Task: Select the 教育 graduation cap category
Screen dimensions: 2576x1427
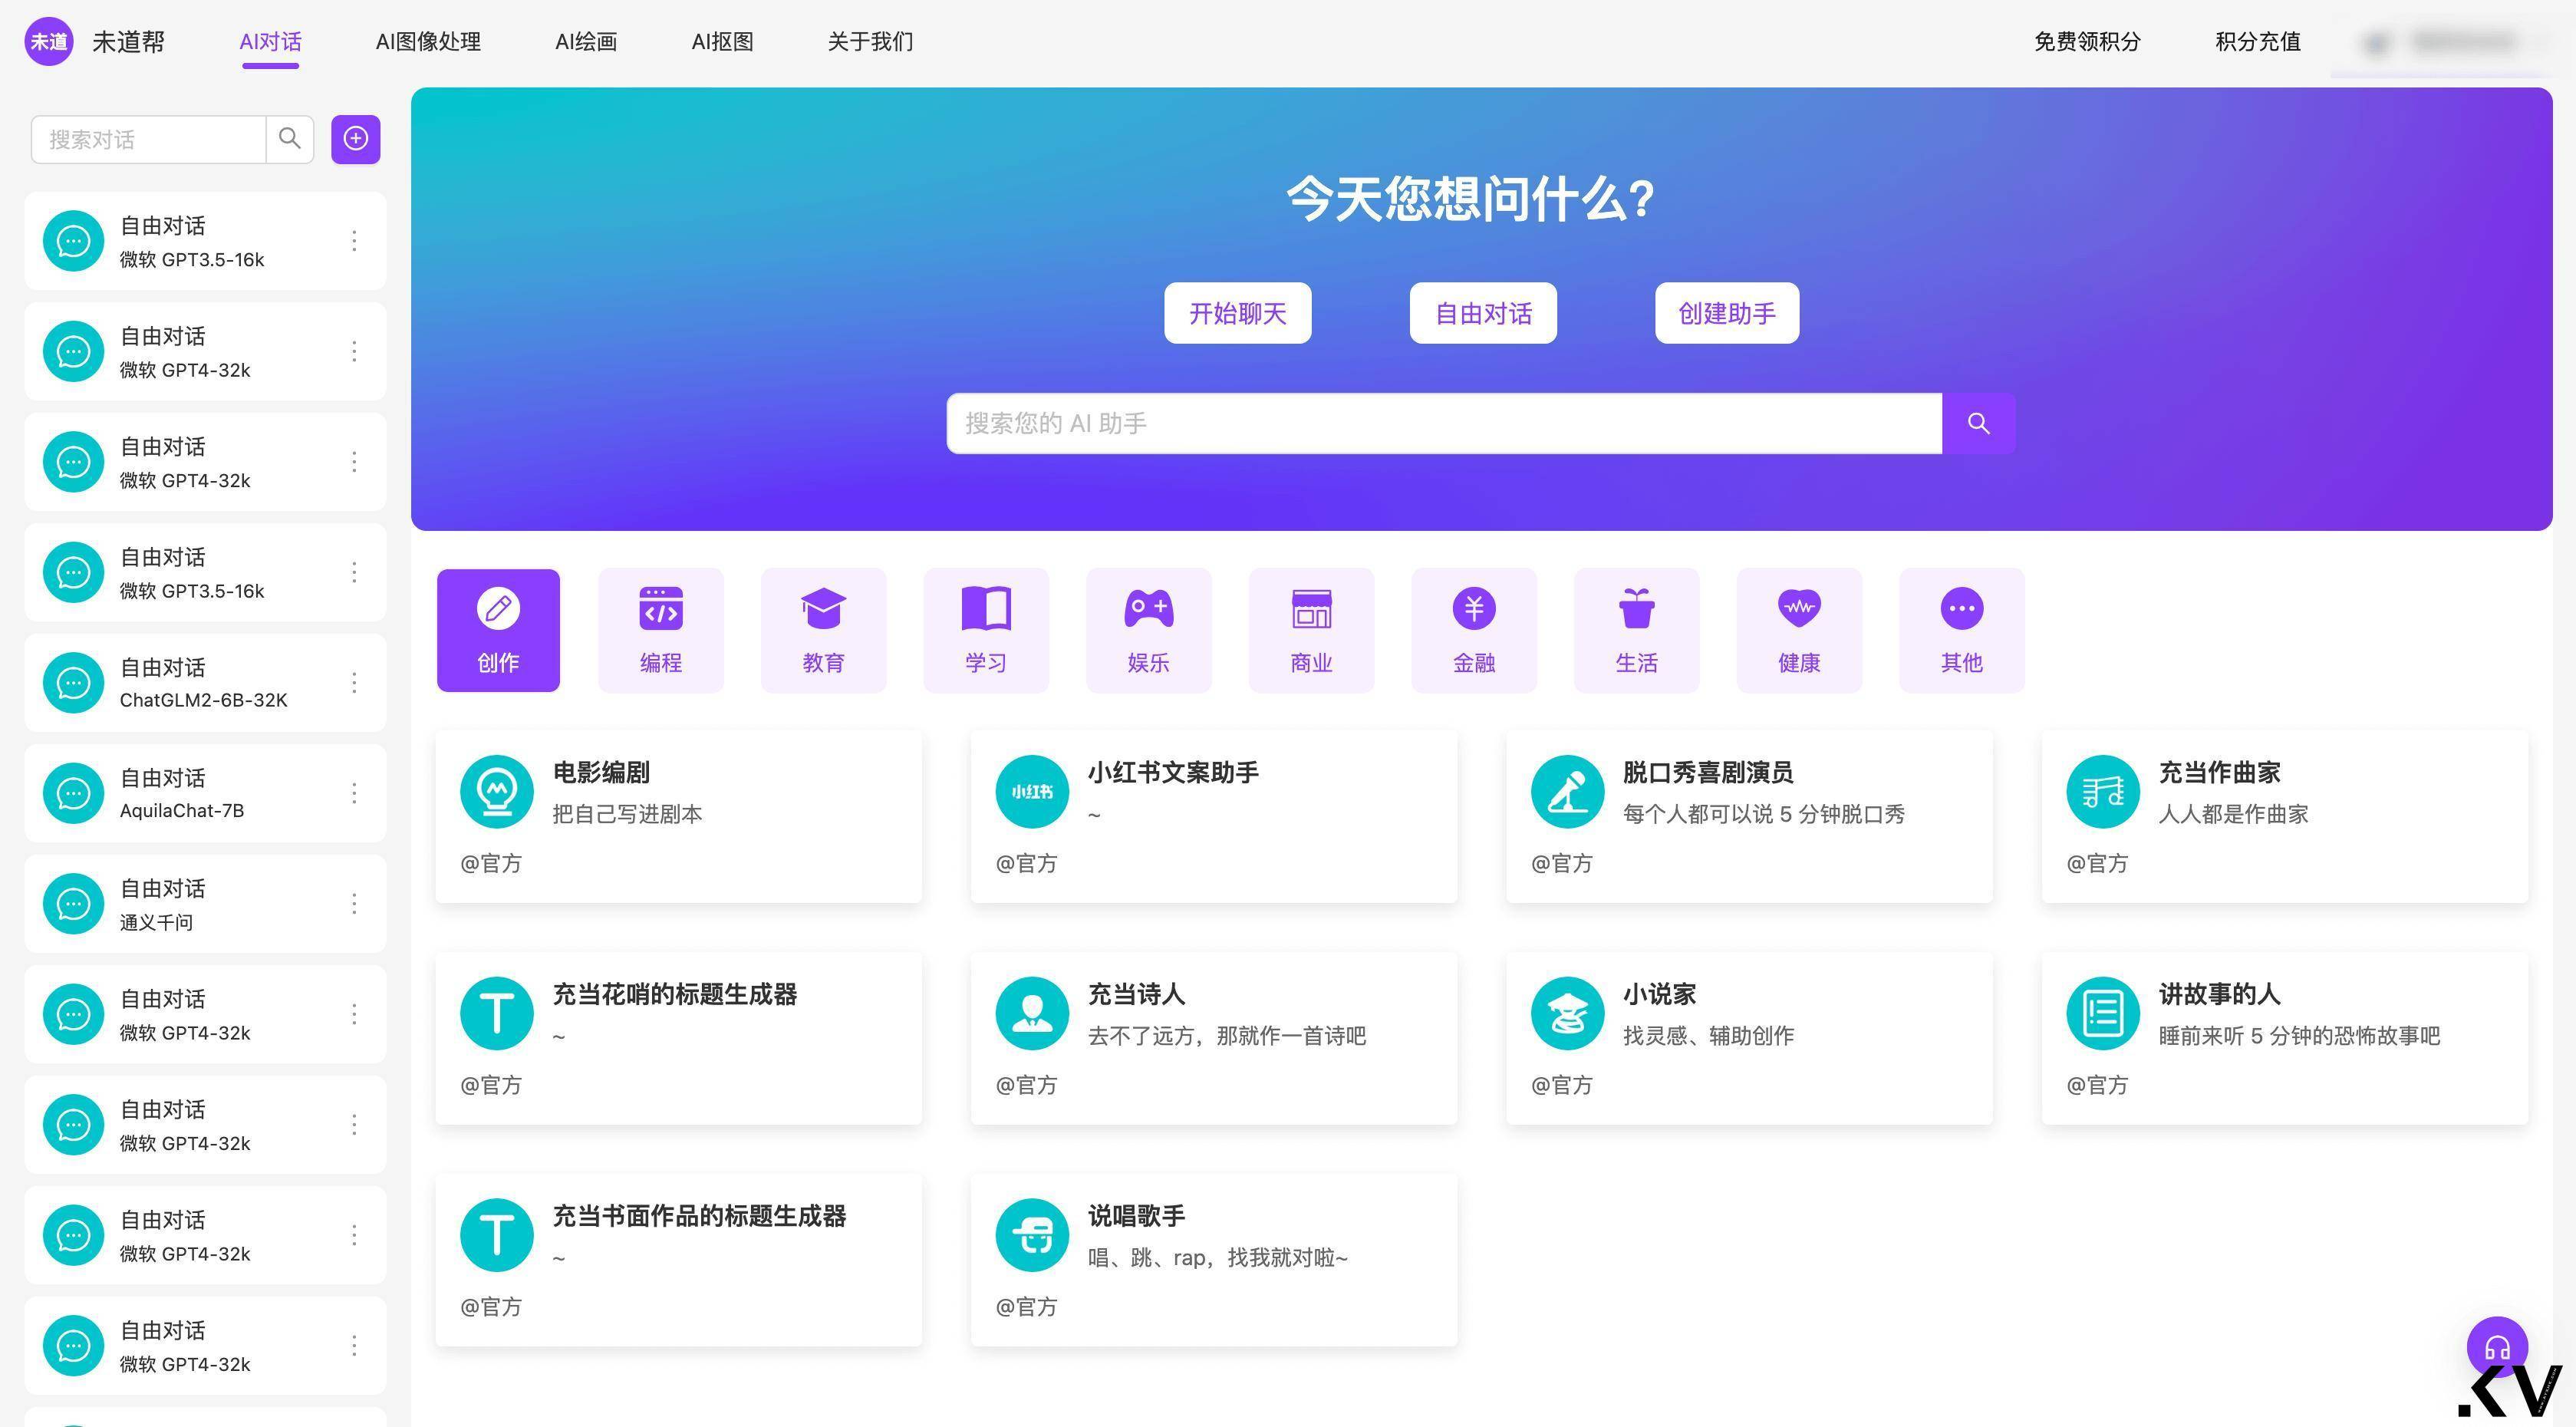Action: pos(823,630)
